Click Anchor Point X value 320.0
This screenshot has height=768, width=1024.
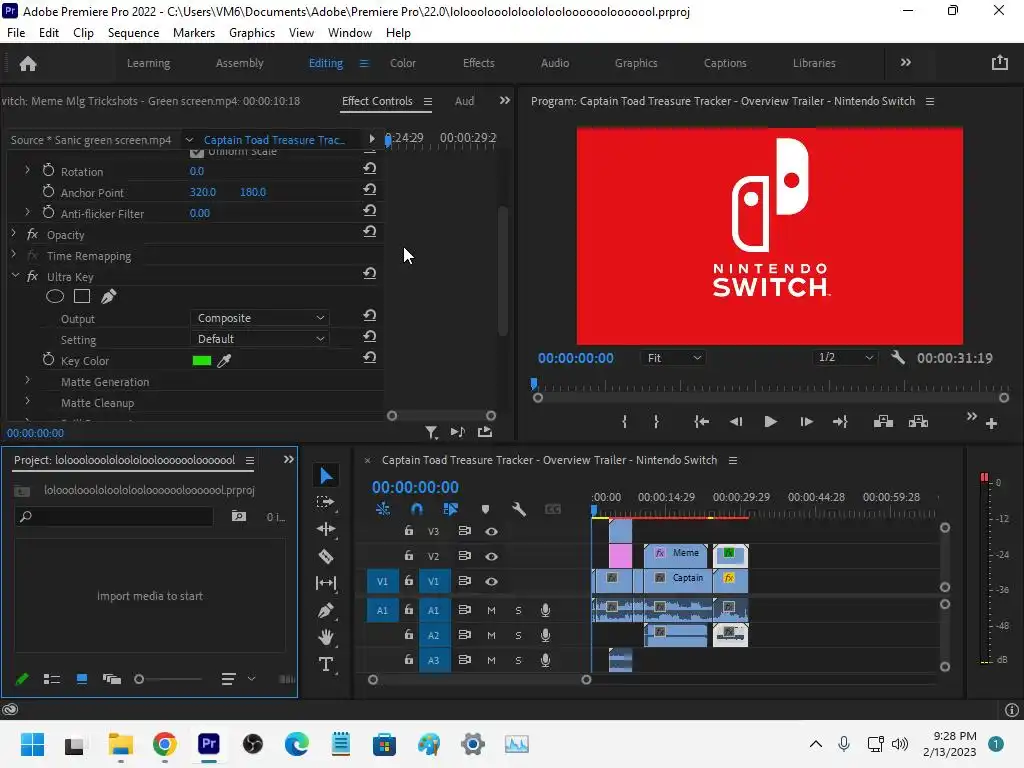(x=202, y=192)
